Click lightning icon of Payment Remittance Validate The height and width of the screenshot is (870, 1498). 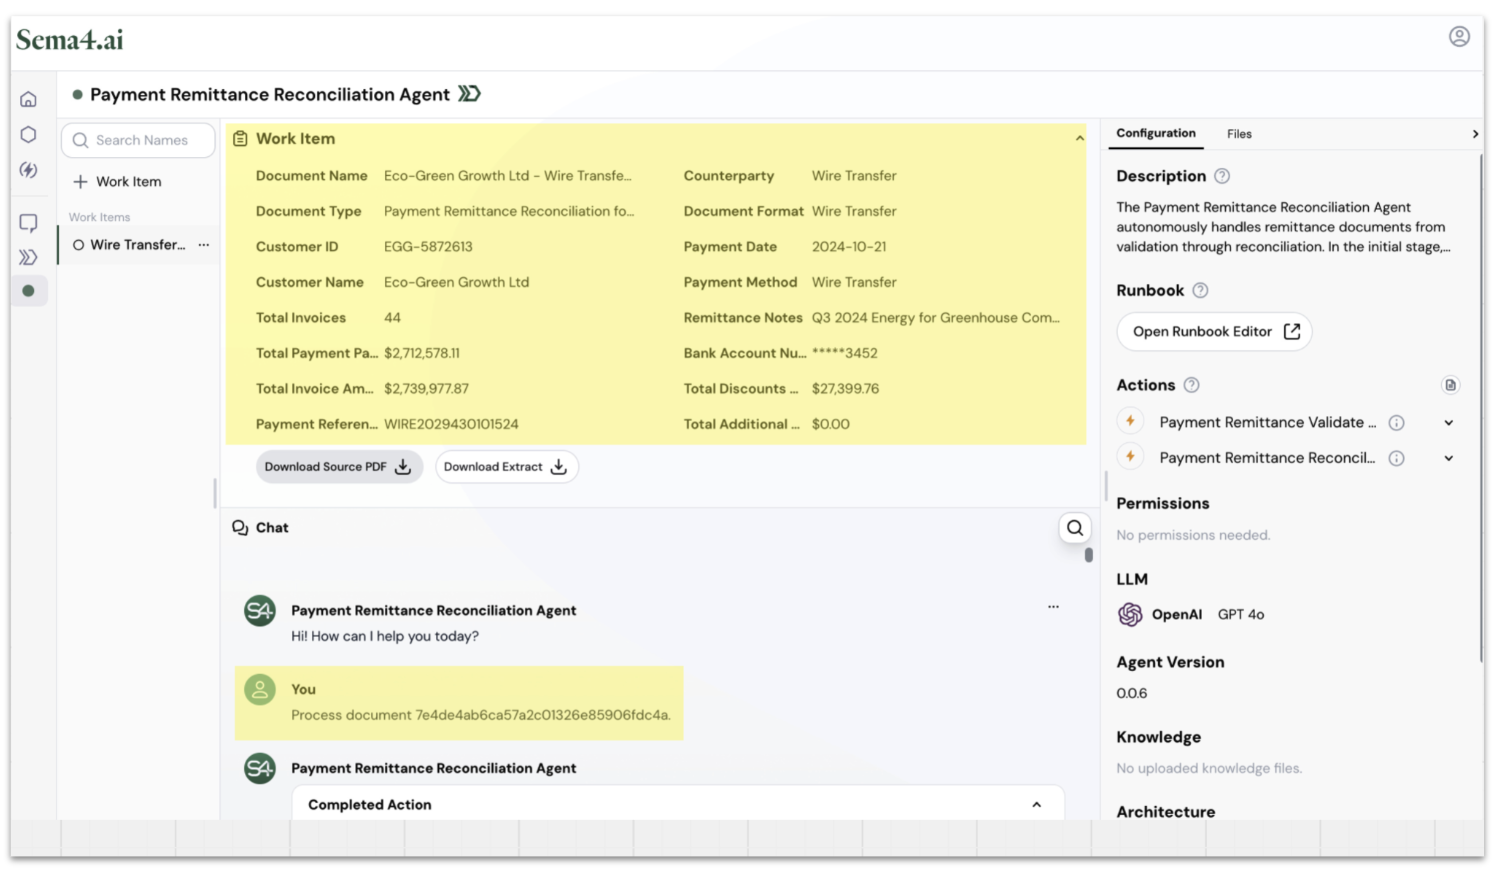click(1130, 422)
